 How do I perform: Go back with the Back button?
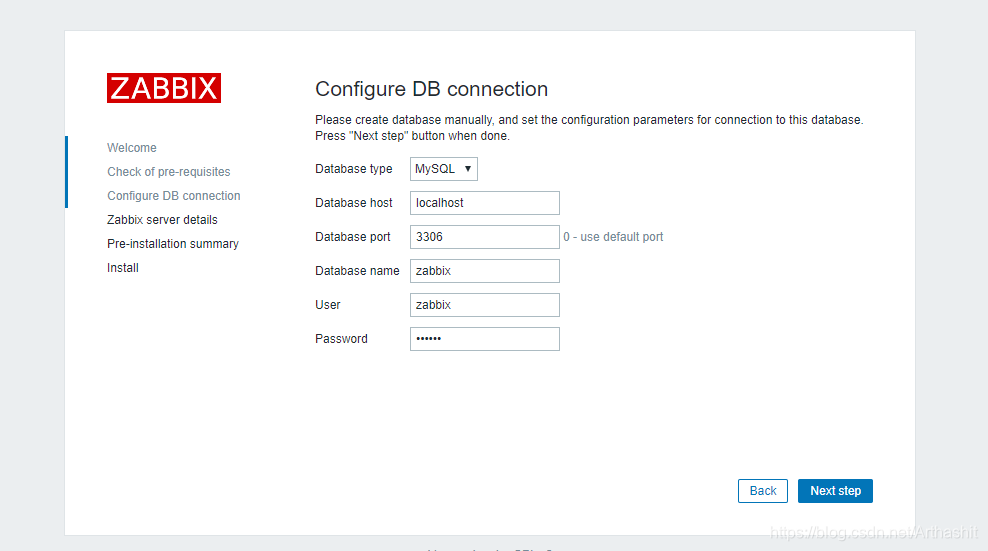tap(762, 491)
